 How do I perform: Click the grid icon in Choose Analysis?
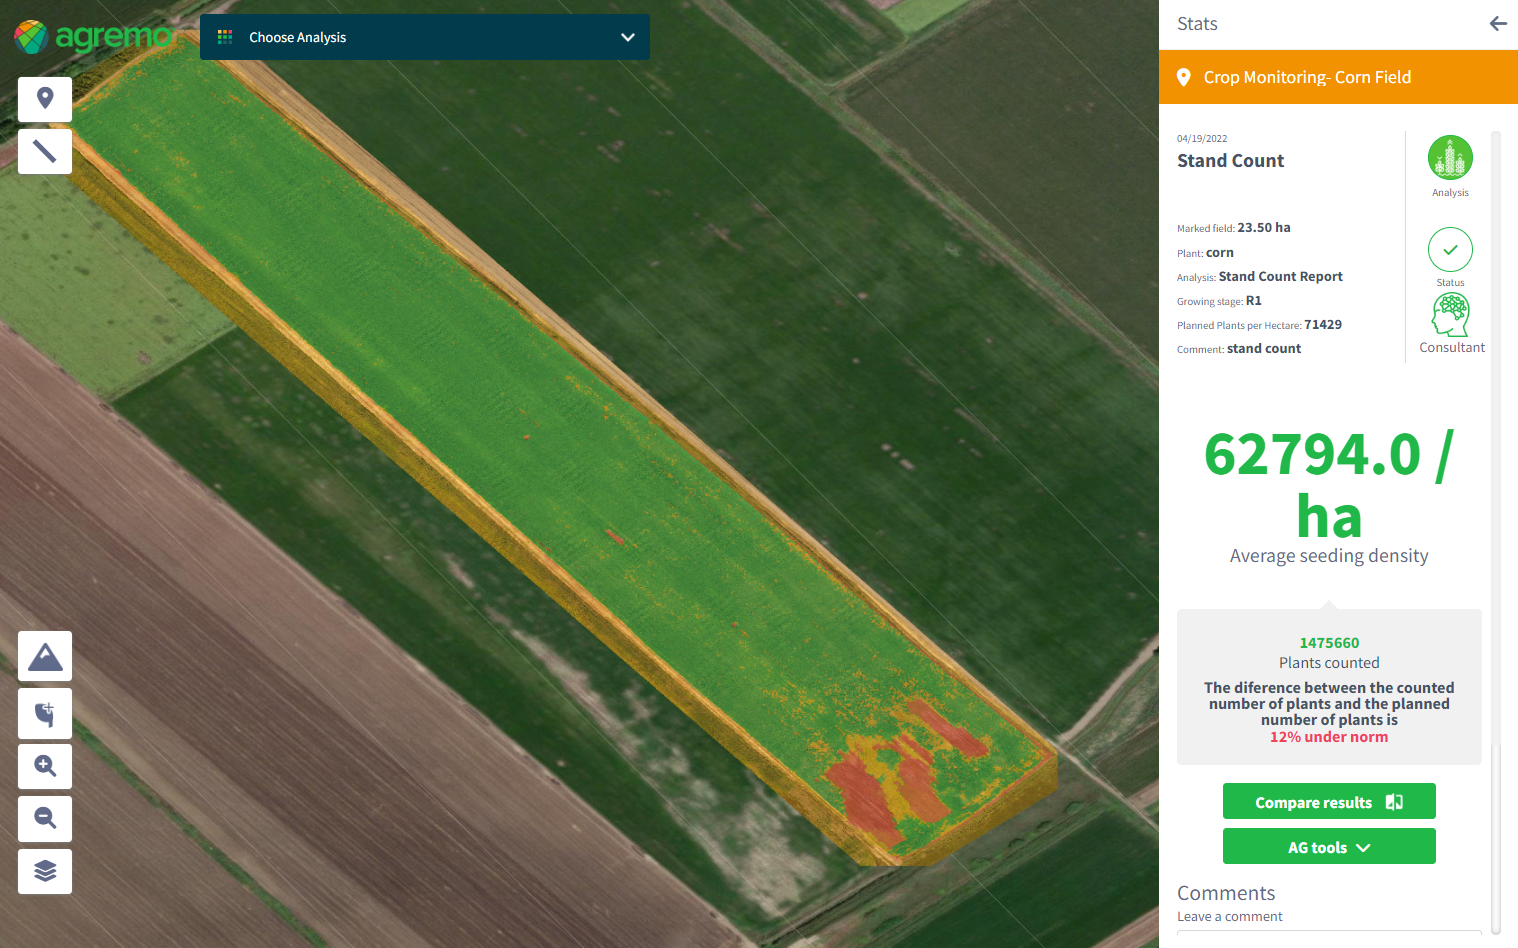point(225,37)
